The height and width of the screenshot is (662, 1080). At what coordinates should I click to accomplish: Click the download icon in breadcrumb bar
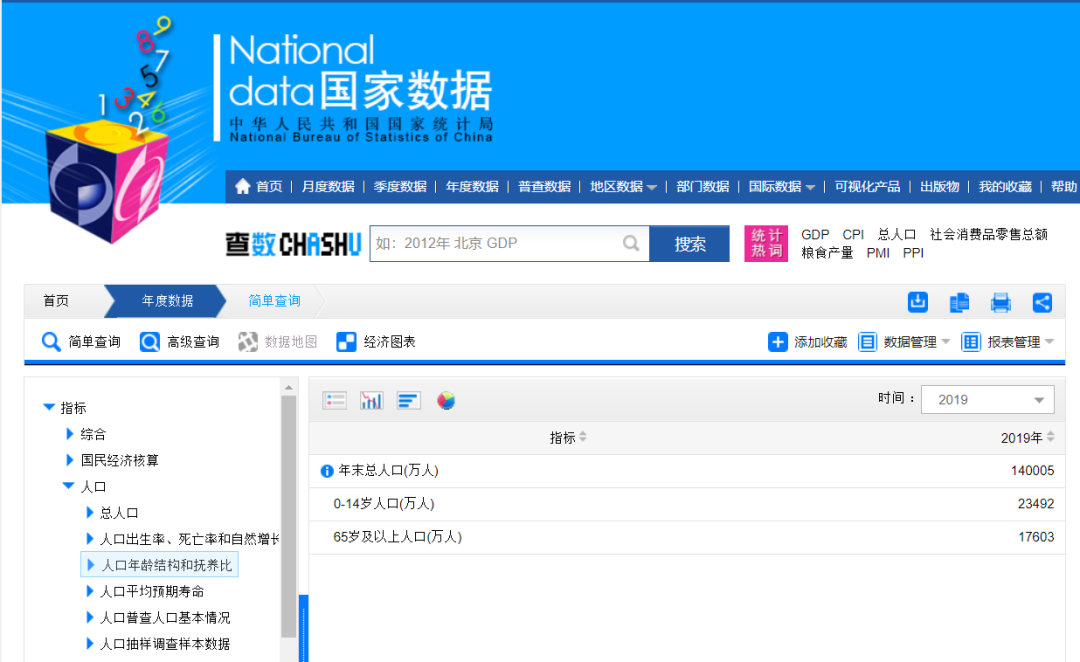[x=917, y=302]
